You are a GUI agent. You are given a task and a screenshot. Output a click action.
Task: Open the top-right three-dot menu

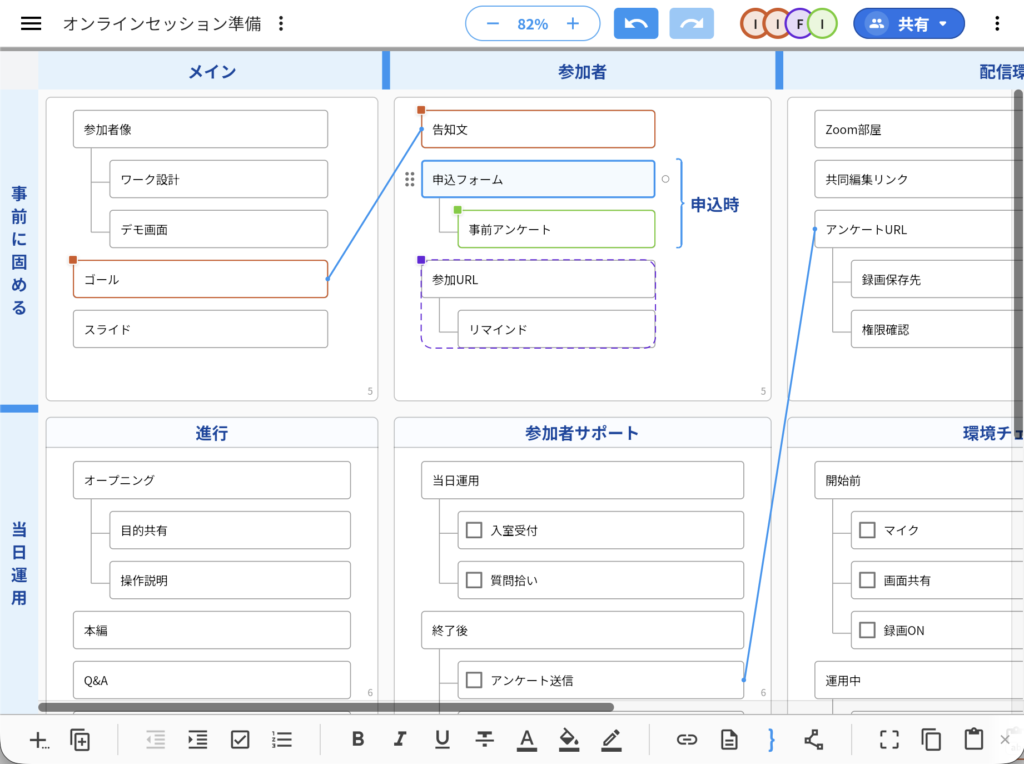click(997, 22)
